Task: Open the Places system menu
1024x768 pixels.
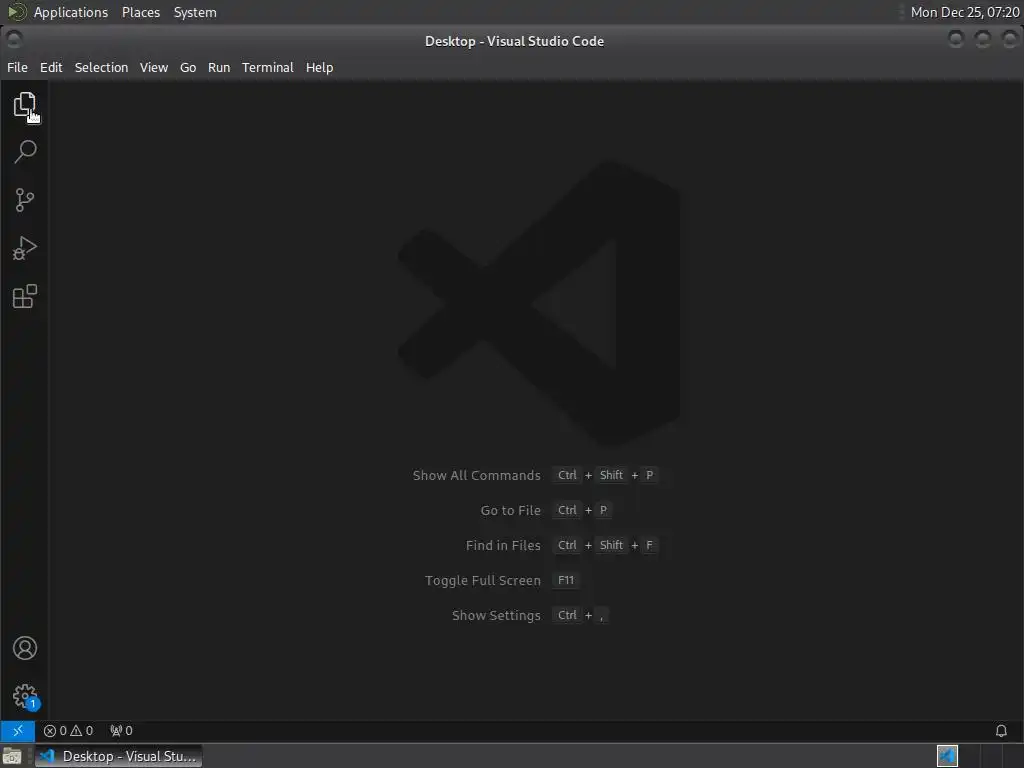Action: 140,12
